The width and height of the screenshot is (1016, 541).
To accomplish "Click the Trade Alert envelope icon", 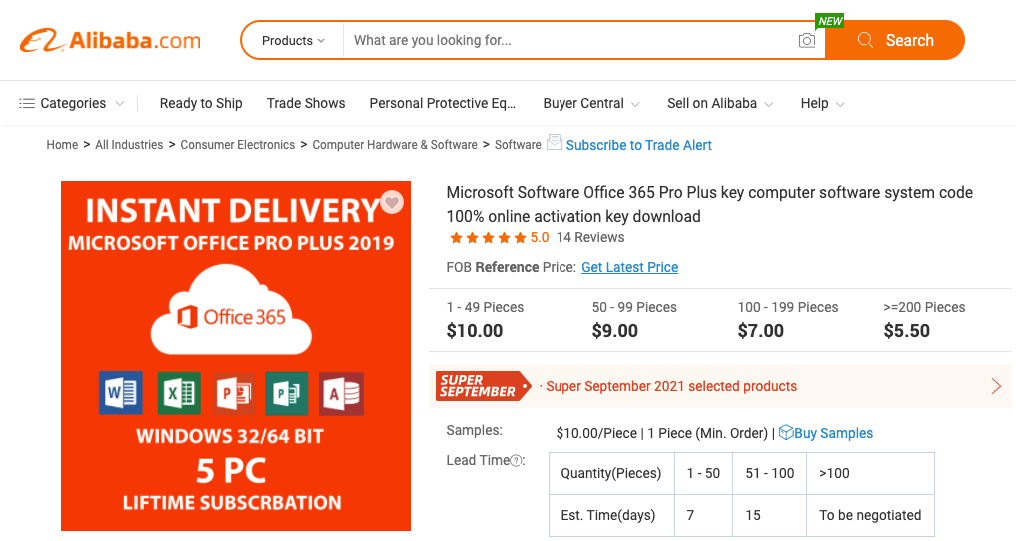I will [554, 143].
